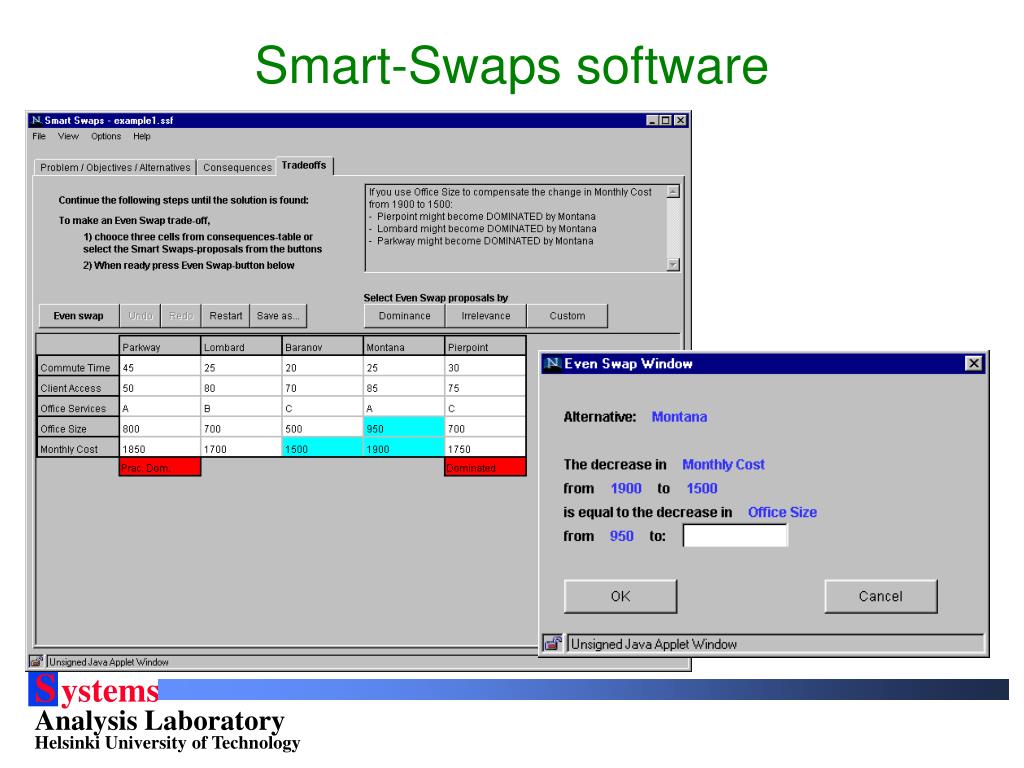
Task: Select Montana Office Size cell 950
Action: pyautogui.click(x=404, y=428)
